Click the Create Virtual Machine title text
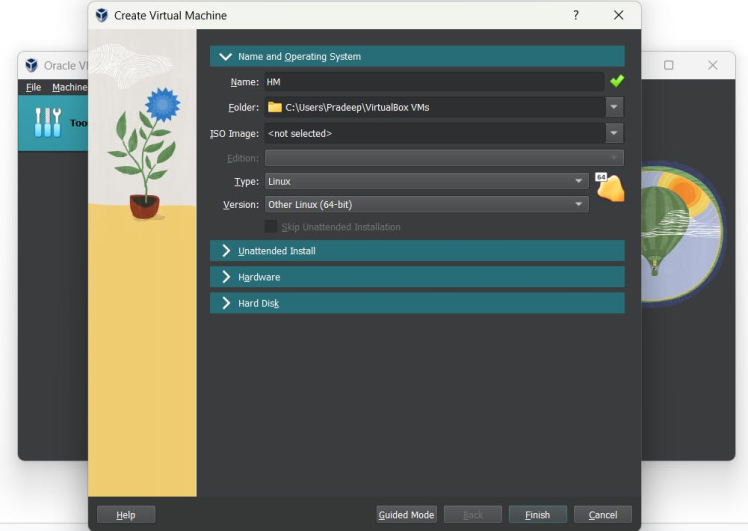 tap(170, 15)
